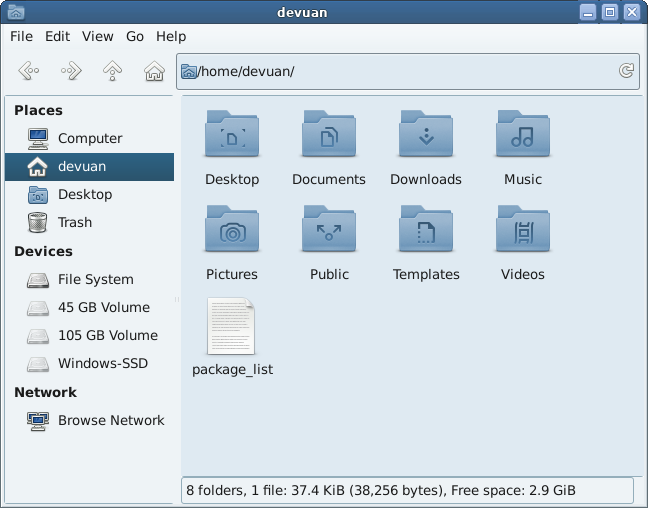Open the File menu
Screen dimensions: 648x508
pos(21,36)
